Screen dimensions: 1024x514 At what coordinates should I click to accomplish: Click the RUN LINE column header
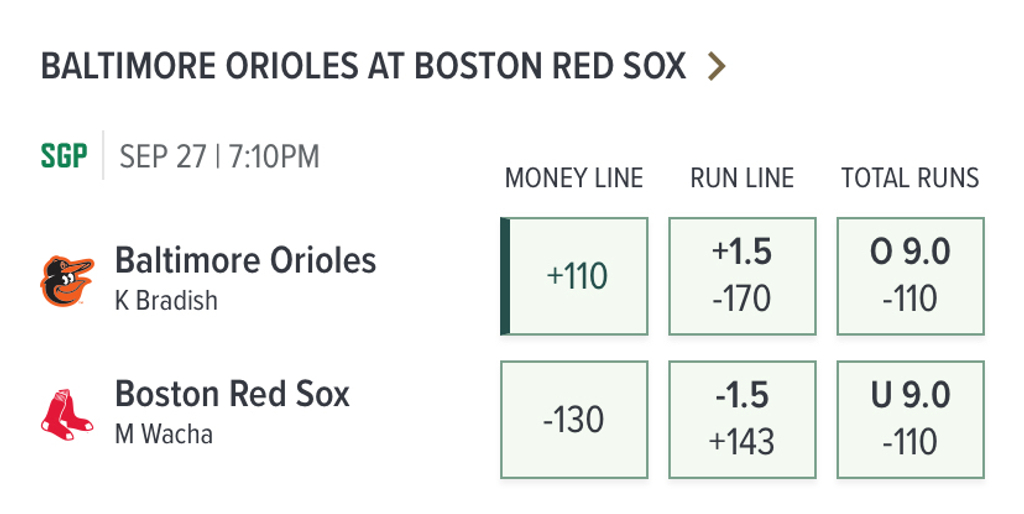click(x=742, y=179)
